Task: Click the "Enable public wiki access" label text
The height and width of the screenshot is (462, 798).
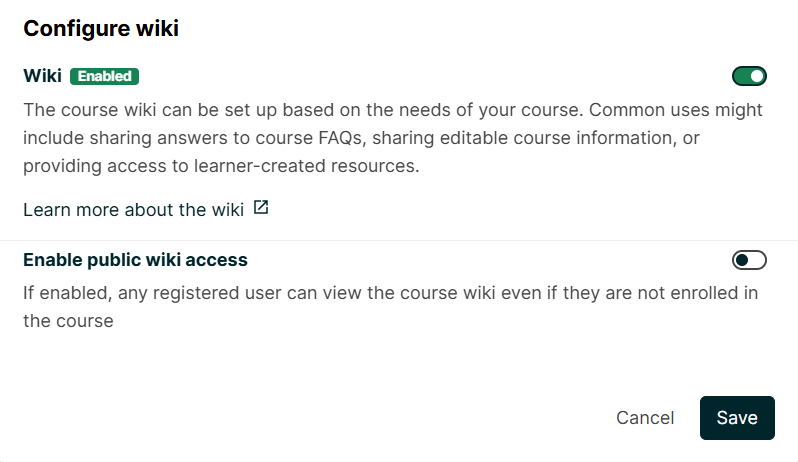Action: click(x=135, y=260)
